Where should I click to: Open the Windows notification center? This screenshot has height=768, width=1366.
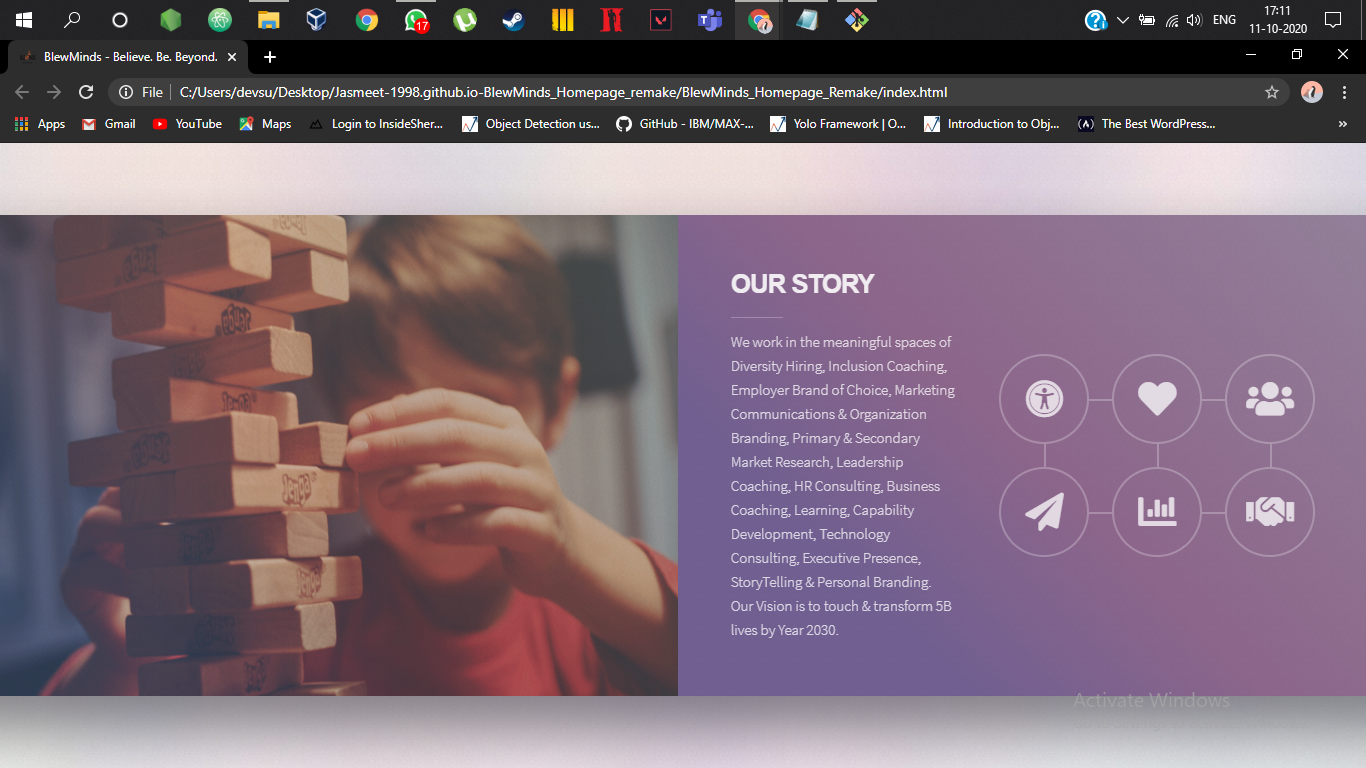[1332, 20]
